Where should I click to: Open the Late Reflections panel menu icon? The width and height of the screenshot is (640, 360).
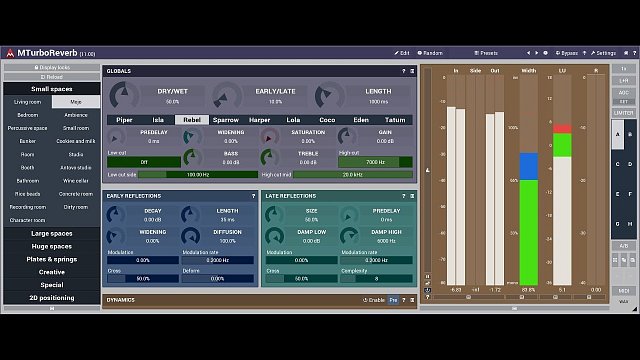412,196
